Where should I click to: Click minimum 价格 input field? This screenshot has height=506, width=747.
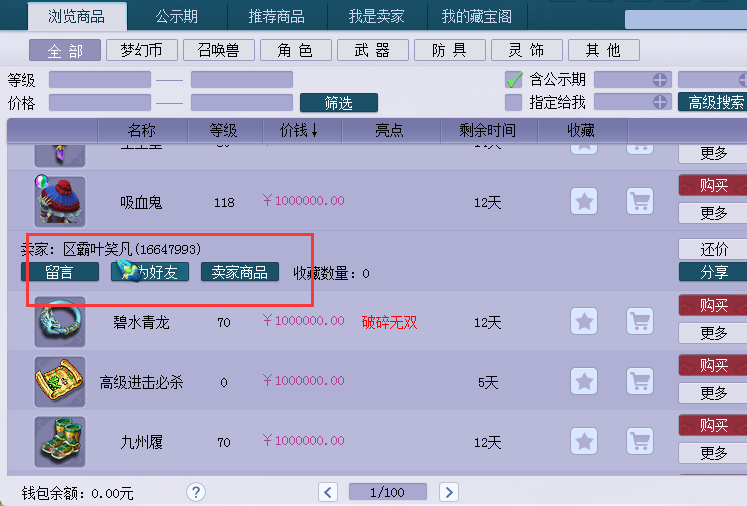[x=100, y=102]
